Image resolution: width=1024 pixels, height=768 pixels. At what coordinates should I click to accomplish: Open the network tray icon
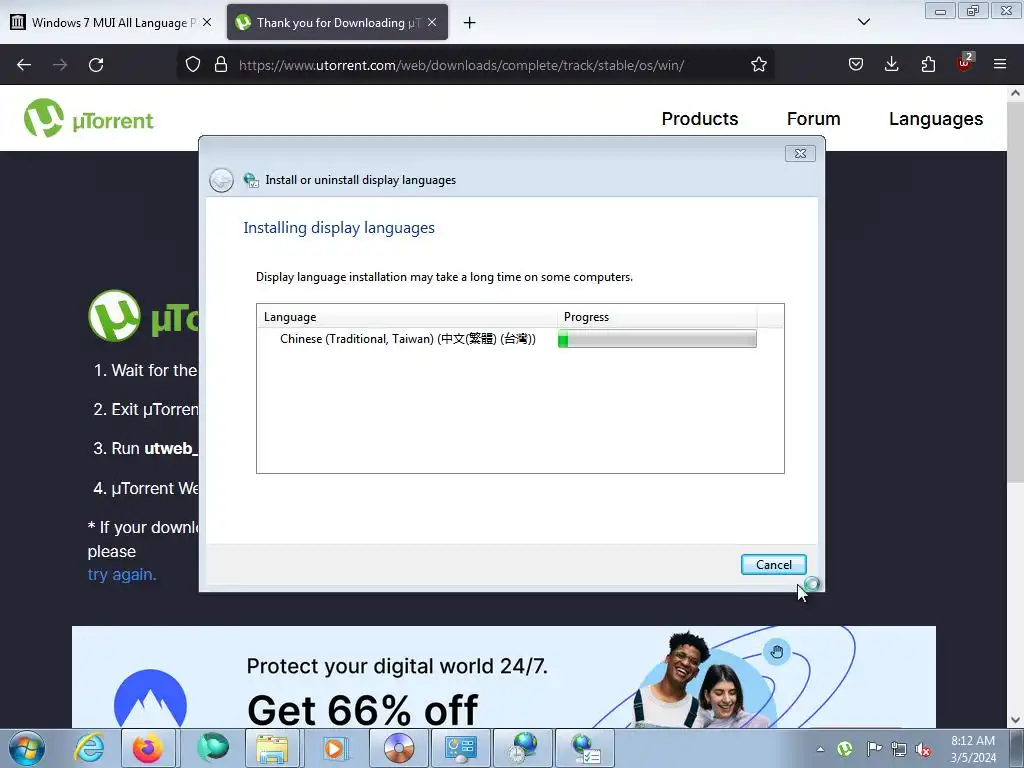(899, 749)
